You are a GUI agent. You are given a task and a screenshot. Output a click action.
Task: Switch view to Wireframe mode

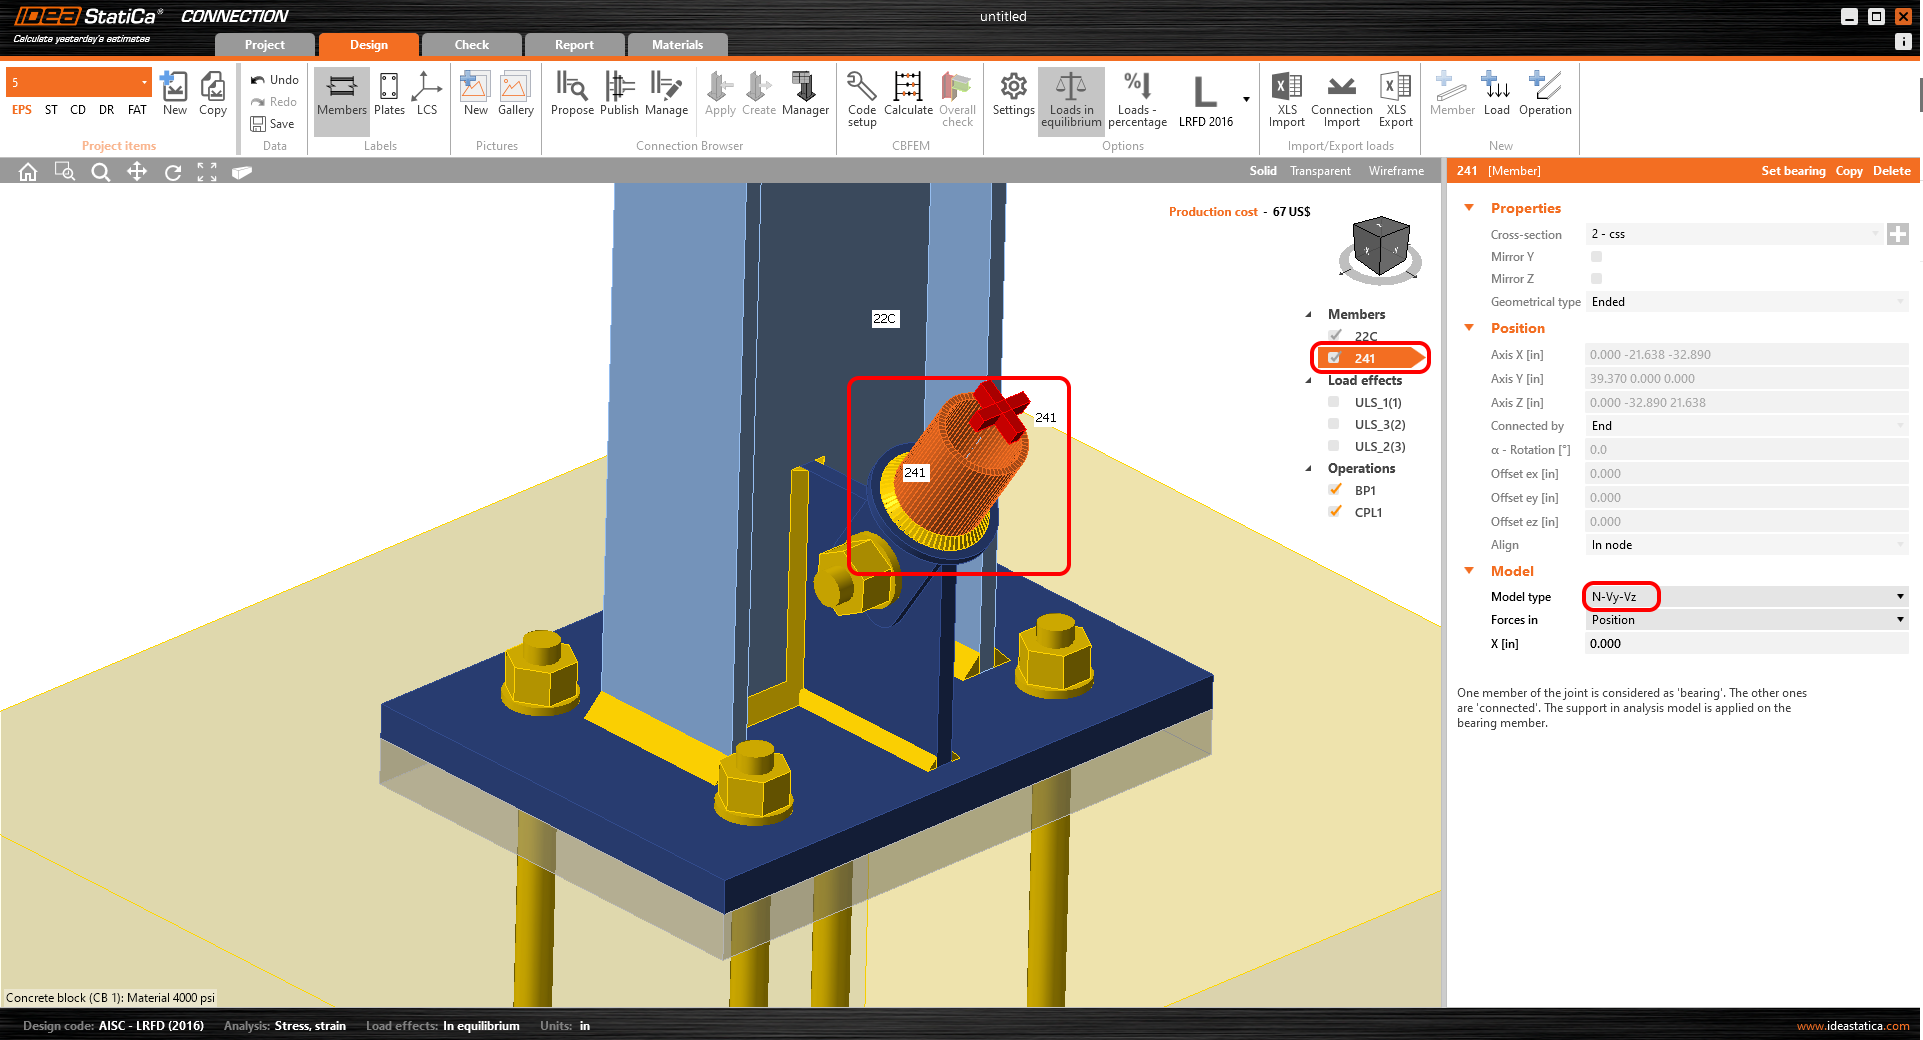tap(1396, 170)
